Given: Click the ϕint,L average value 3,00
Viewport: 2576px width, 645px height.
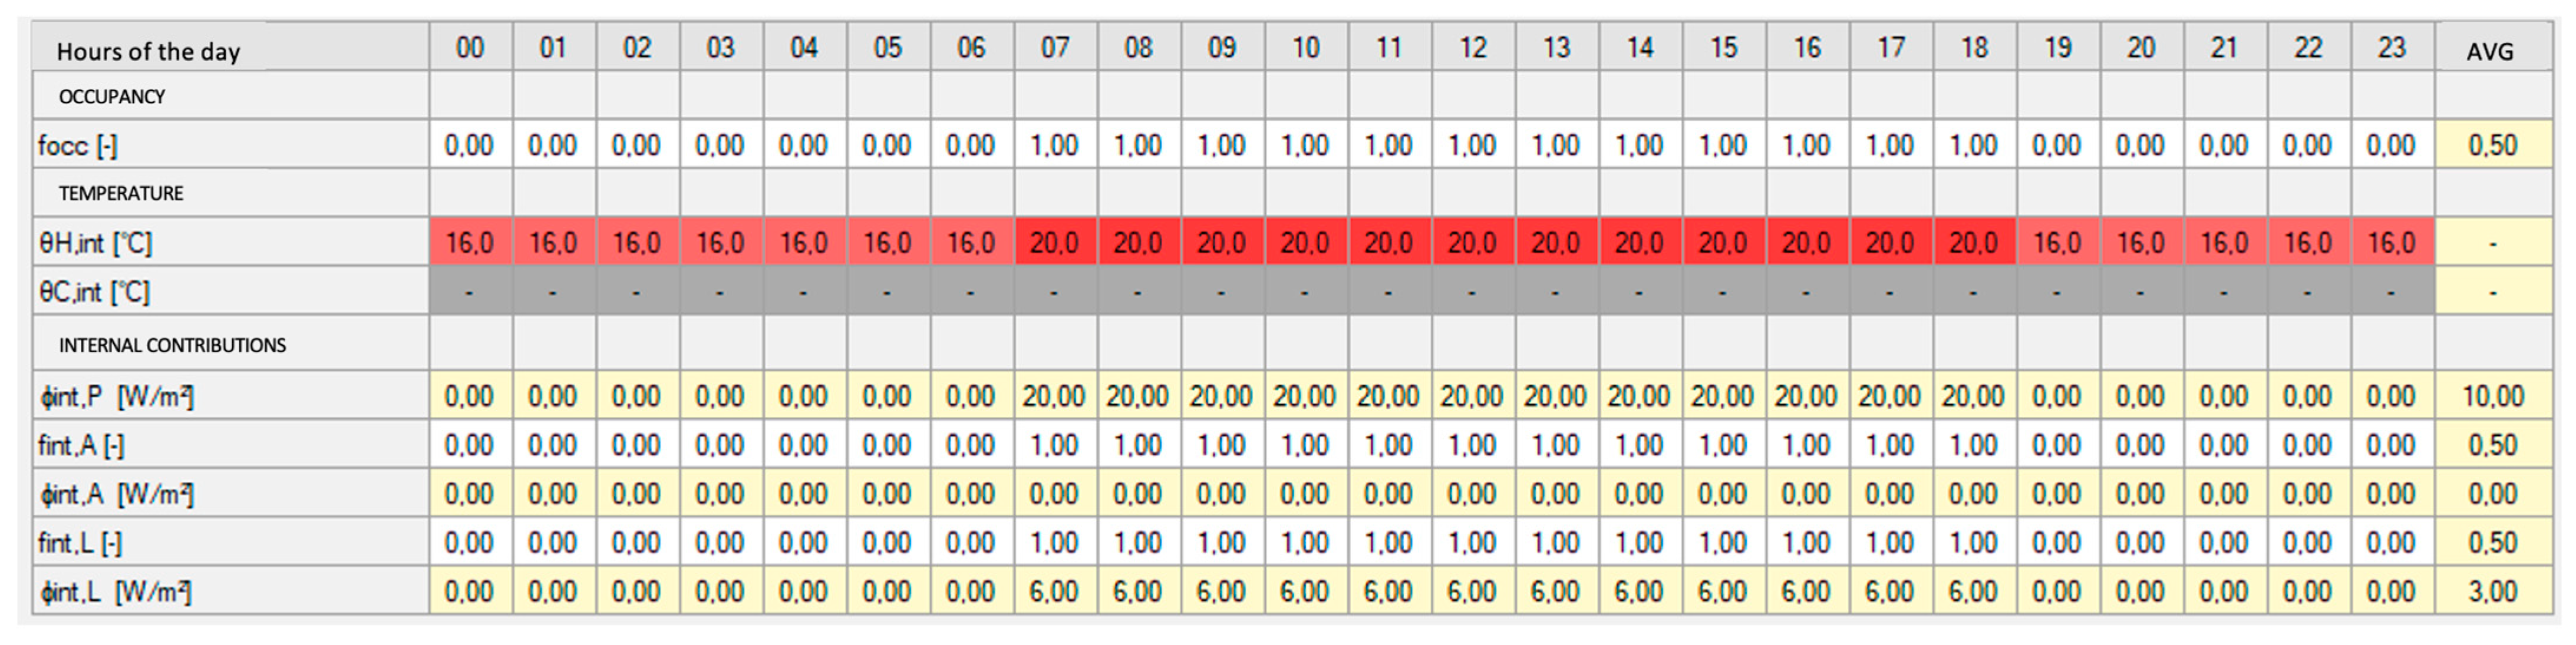Looking at the screenshot, I should pyautogui.click(x=2492, y=592).
